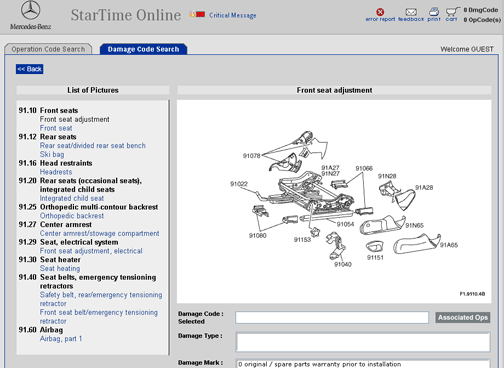Open Rear seat/divided rear seat bench link
Screen dimensions: 504x368
93,146
